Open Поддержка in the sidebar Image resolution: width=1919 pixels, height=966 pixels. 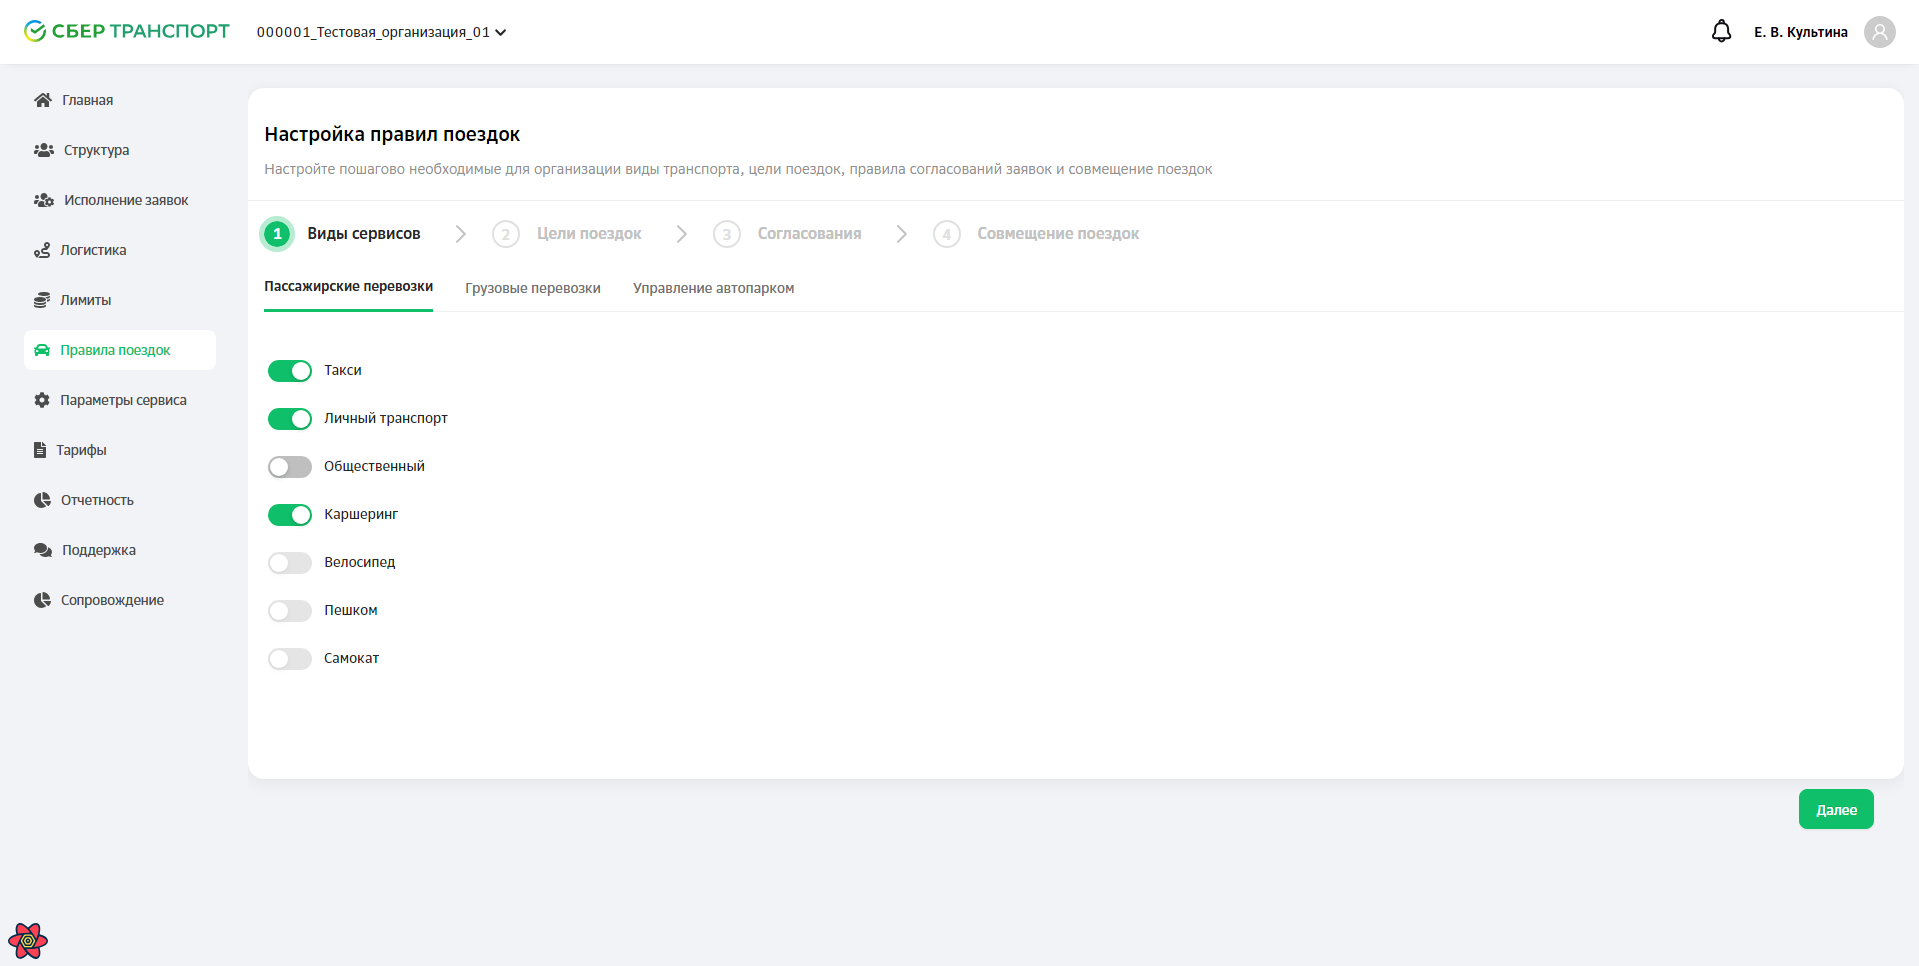[x=120, y=550]
